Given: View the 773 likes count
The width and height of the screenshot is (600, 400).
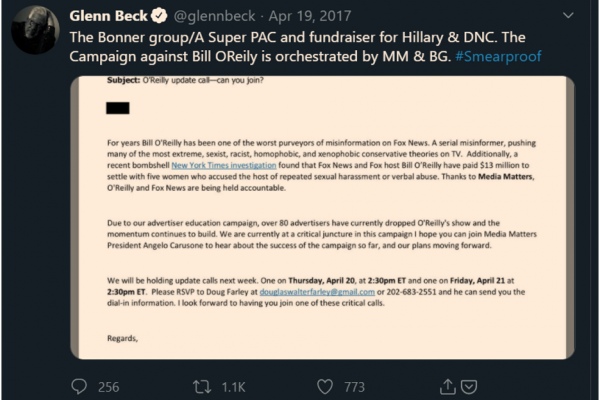Looking at the screenshot, I should click(354, 386).
